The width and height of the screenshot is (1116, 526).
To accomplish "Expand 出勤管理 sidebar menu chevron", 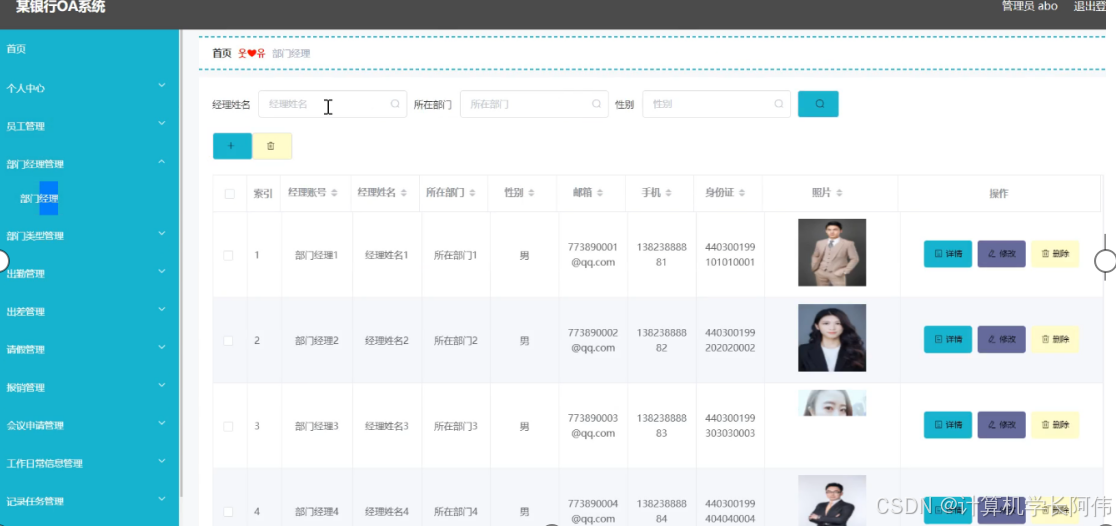I will pos(162,271).
